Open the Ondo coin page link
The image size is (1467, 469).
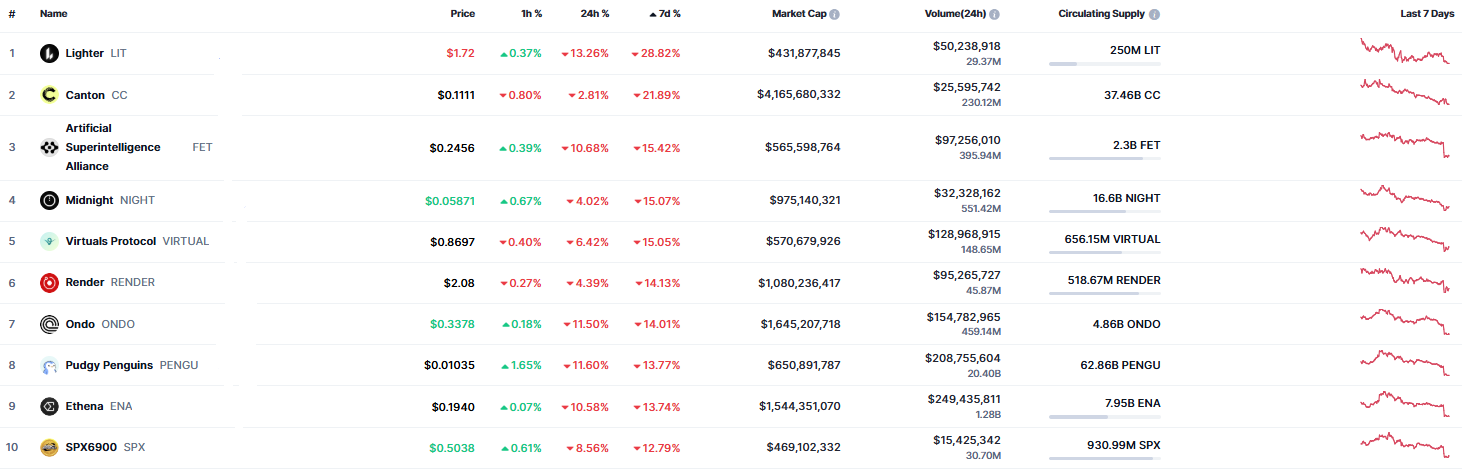(80, 324)
